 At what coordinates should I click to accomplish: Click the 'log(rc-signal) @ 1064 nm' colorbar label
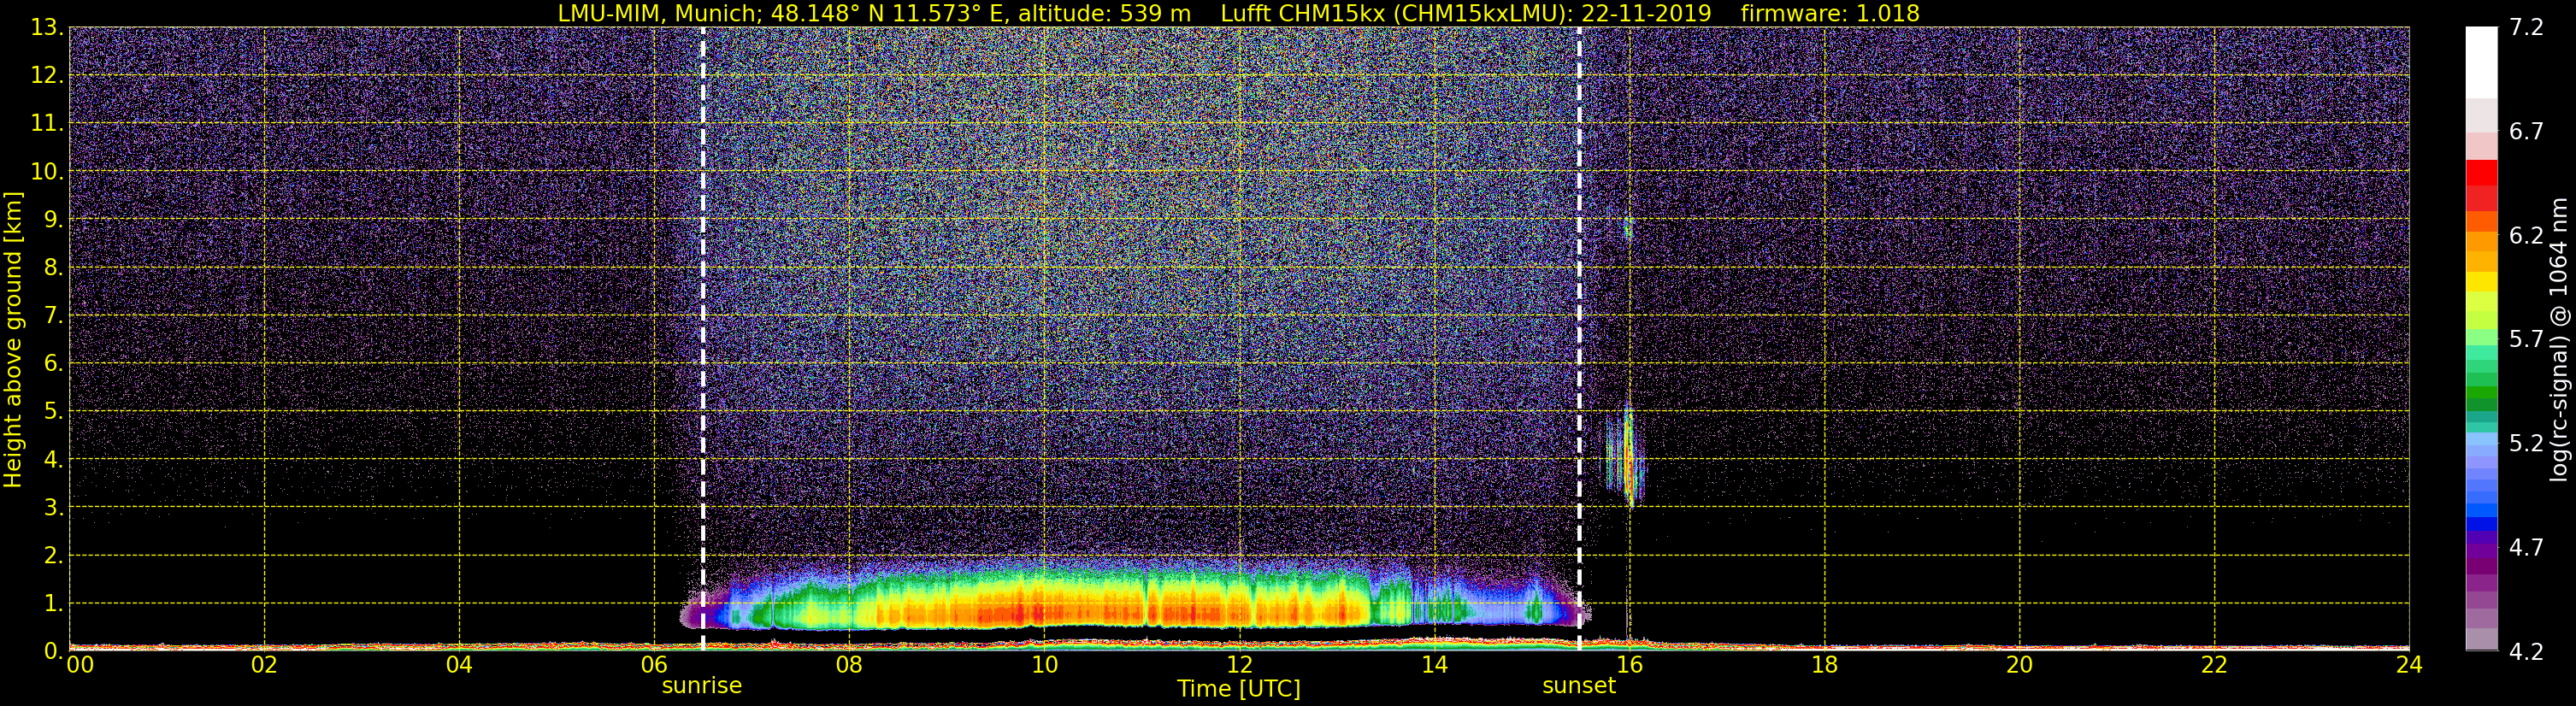tap(2559, 340)
